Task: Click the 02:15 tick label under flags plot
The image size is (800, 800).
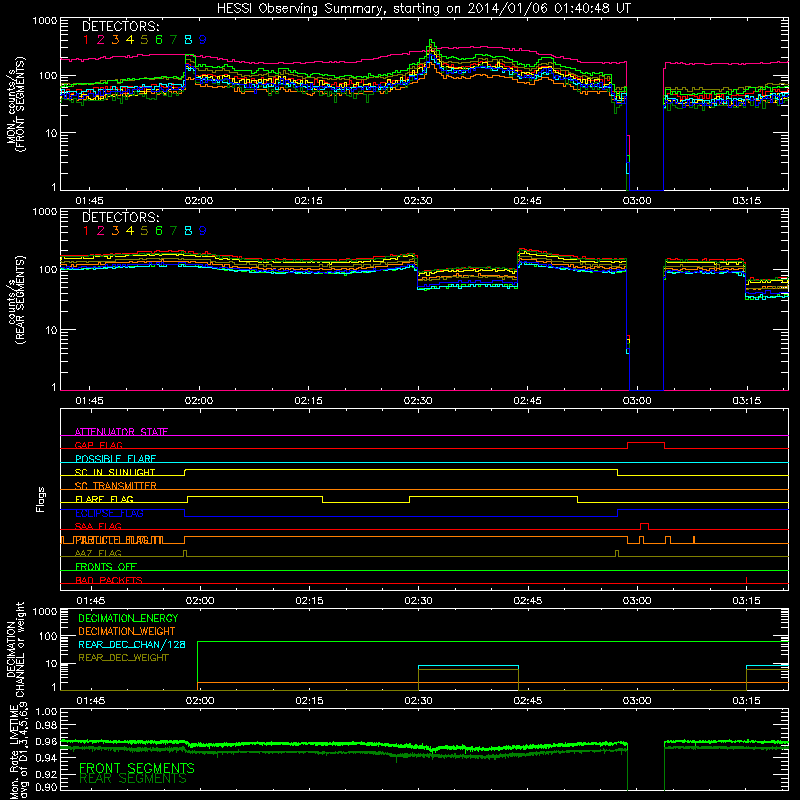Action: point(309,601)
